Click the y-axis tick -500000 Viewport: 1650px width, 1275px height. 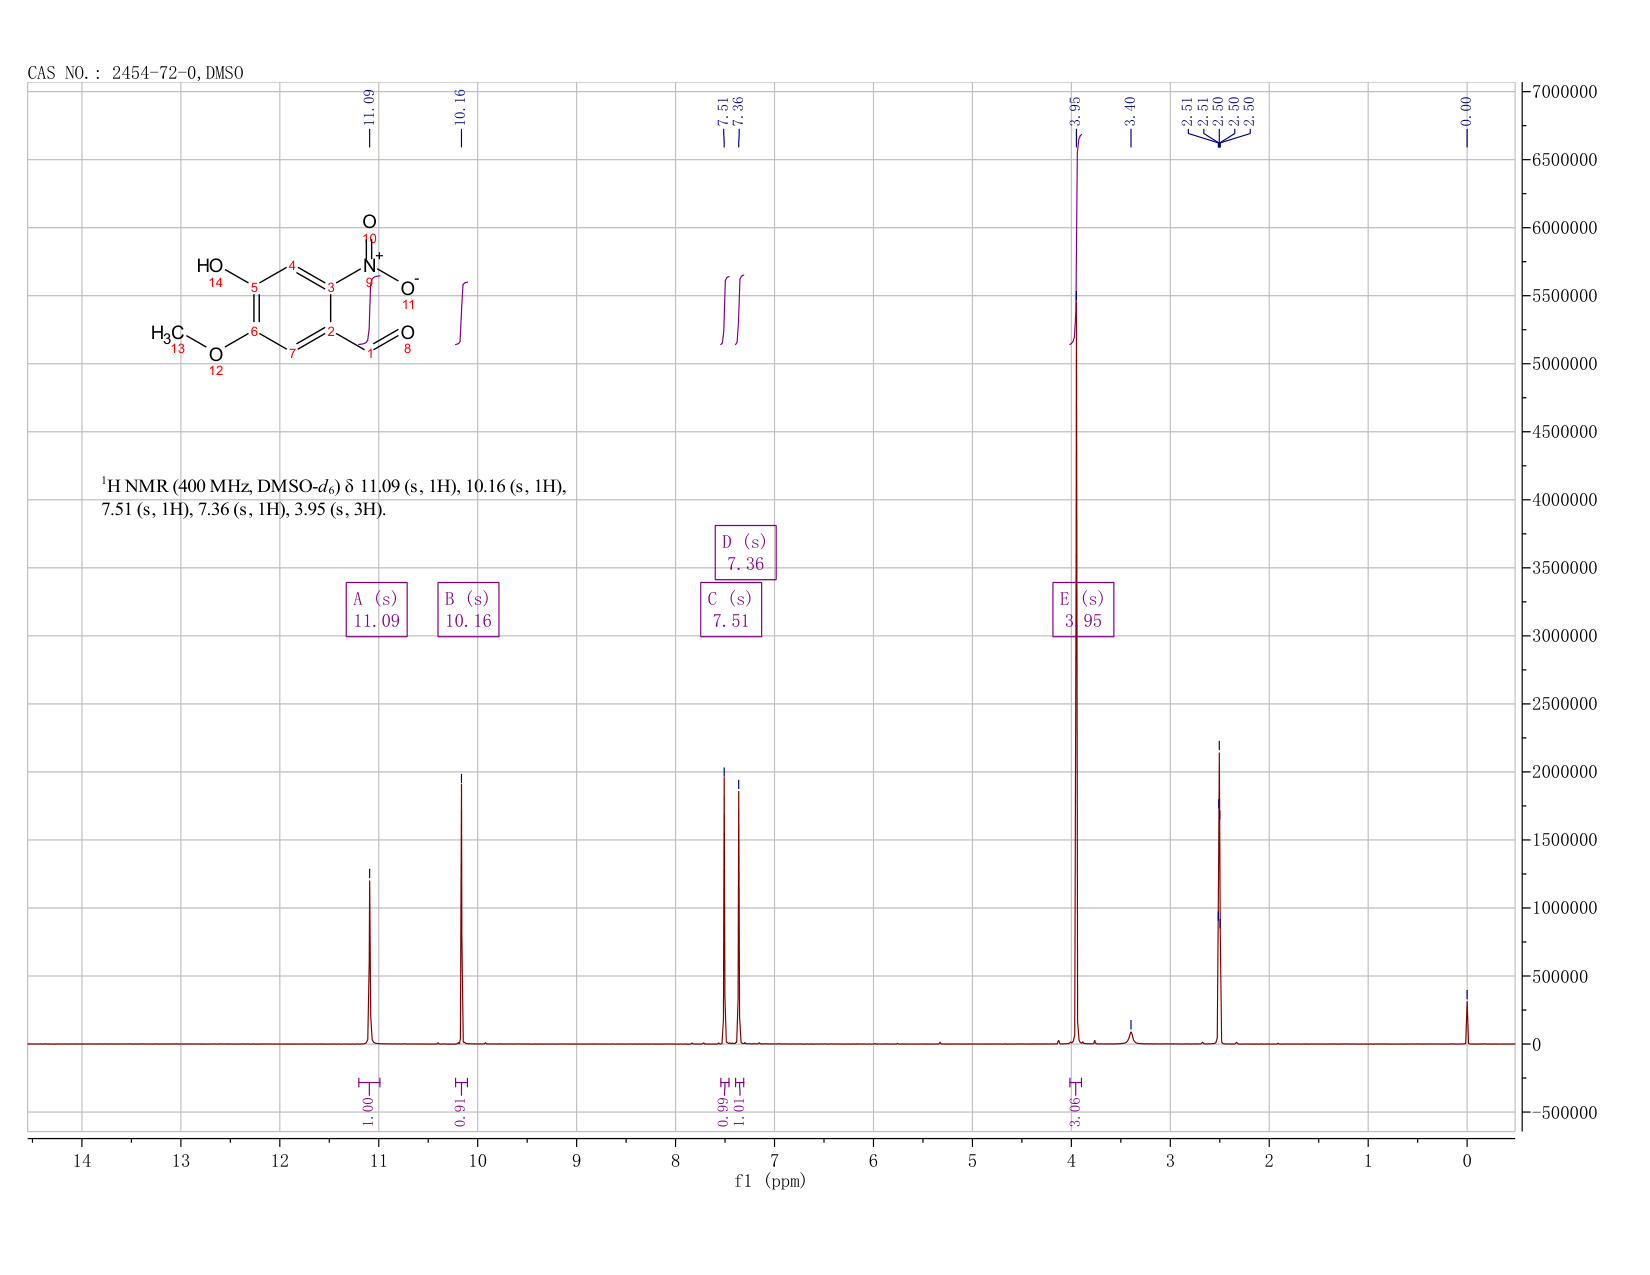(x=1562, y=1112)
